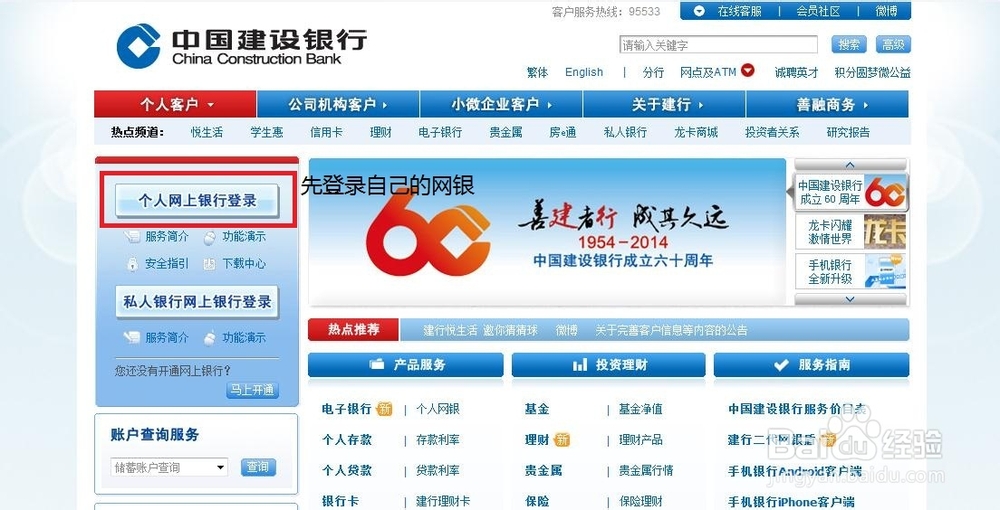This screenshot has width=1000, height=510.
Task: Open the 会员社区 link
Action: 818,11
